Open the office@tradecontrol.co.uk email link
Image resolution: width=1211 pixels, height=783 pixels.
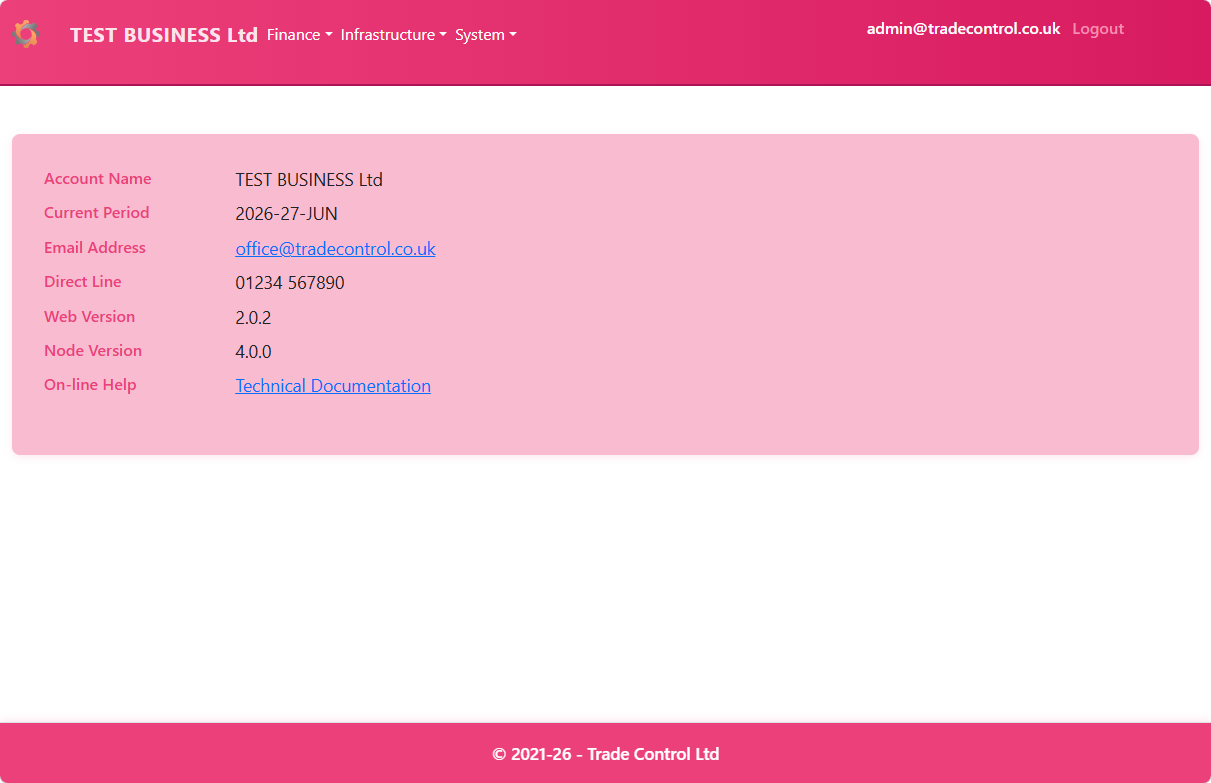(x=335, y=249)
